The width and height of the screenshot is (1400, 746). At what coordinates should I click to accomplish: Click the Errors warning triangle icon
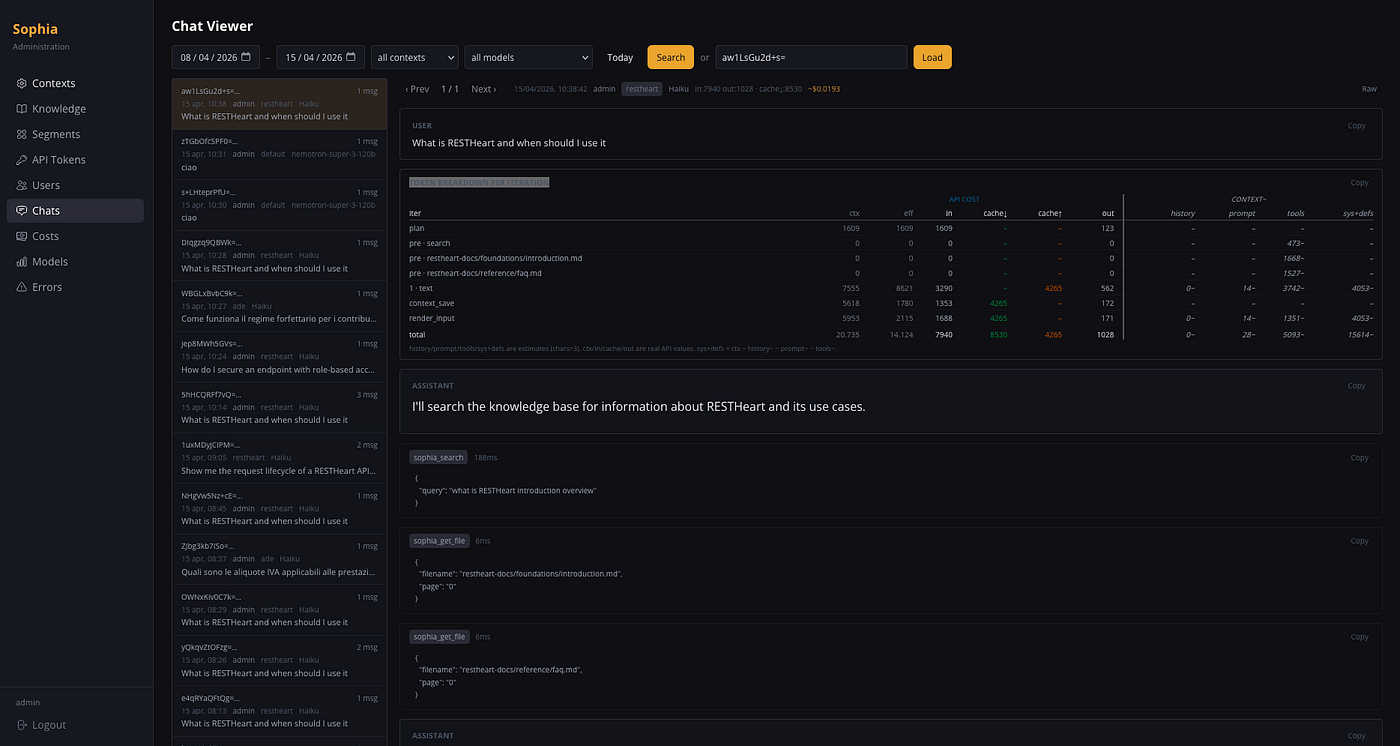click(22, 288)
